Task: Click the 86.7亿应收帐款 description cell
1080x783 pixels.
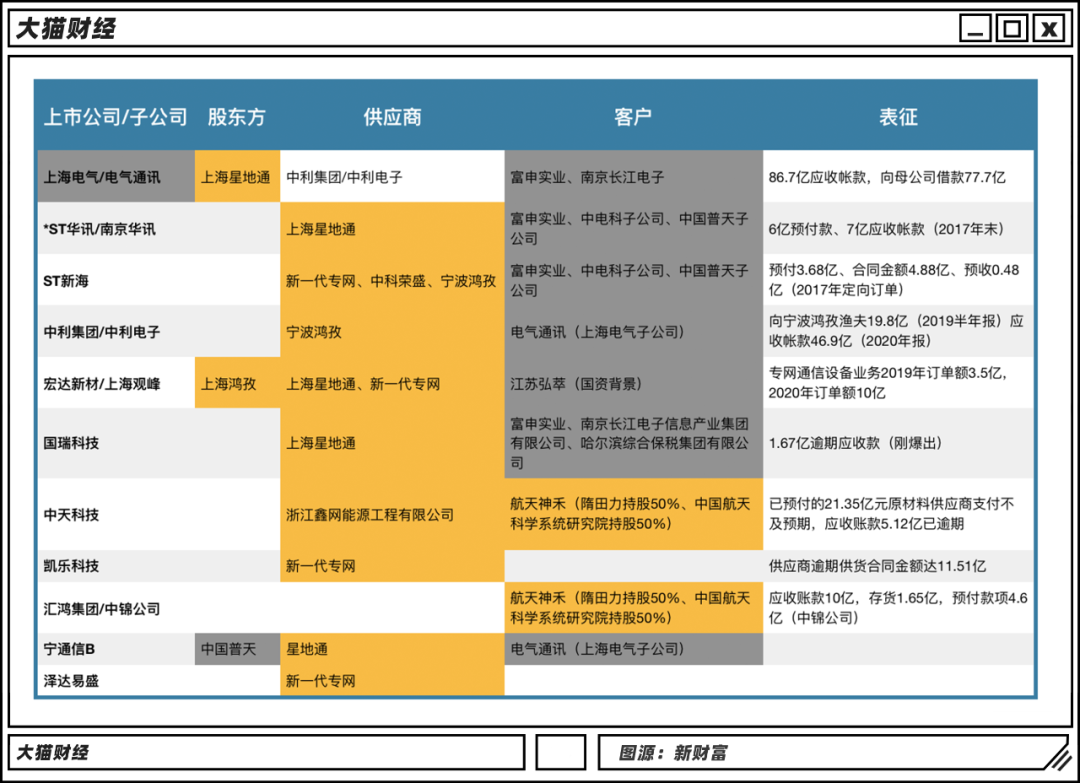Action: point(898,176)
